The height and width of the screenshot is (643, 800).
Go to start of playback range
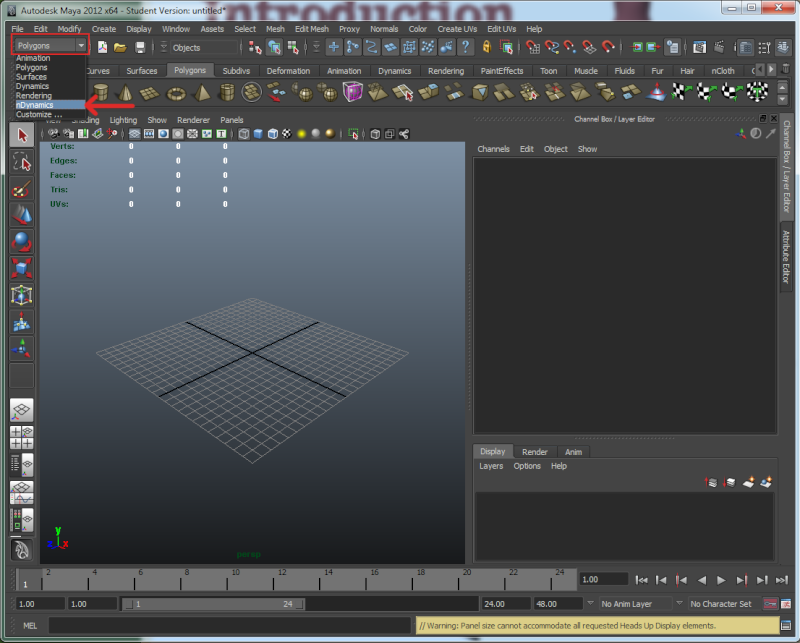[x=641, y=580]
